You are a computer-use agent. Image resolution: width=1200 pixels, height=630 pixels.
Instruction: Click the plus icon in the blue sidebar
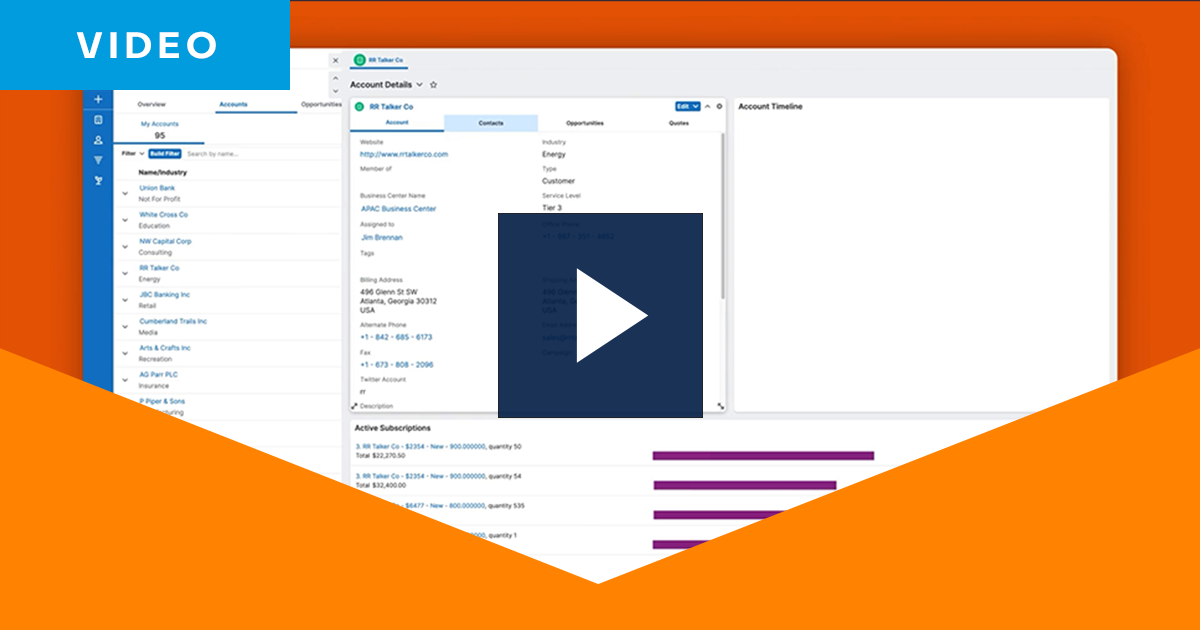click(x=98, y=99)
